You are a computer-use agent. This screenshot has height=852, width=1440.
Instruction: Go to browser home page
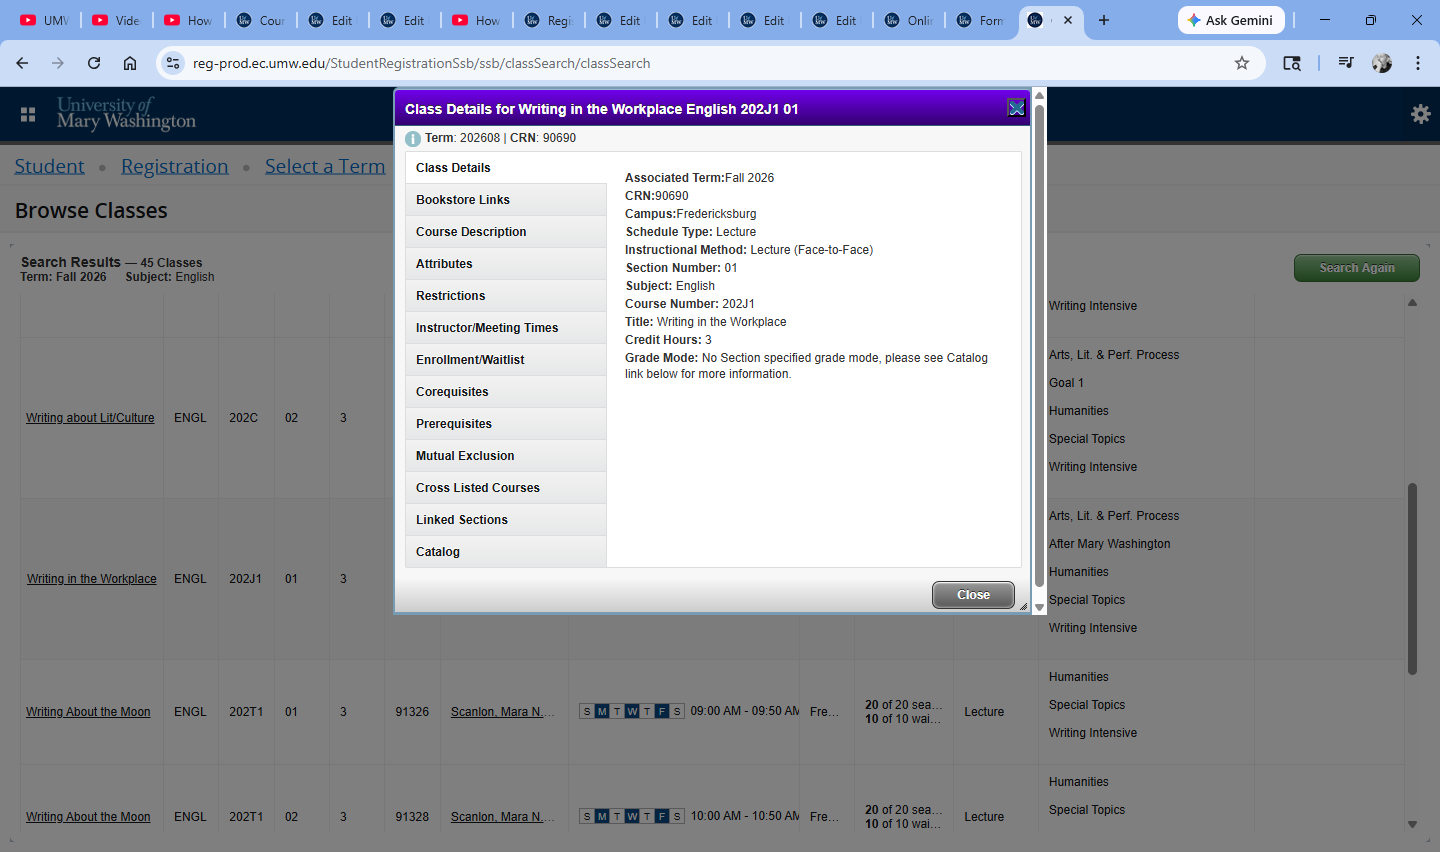click(x=130, y=63)
